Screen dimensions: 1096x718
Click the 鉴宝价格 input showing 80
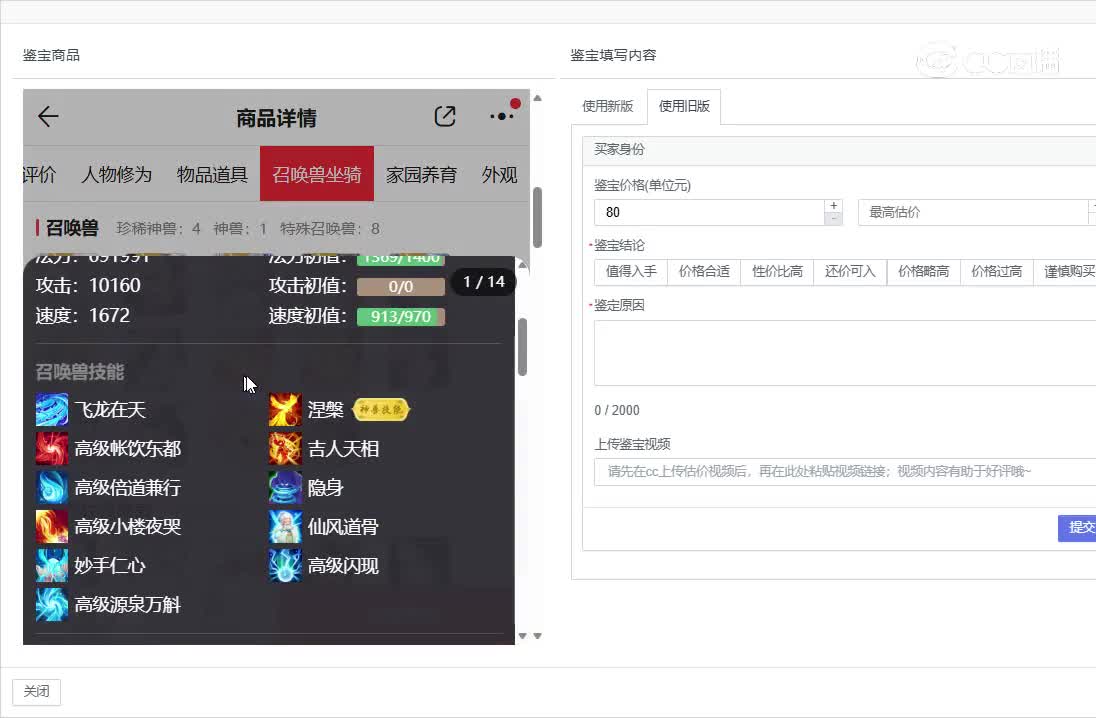tap(709, 213)
